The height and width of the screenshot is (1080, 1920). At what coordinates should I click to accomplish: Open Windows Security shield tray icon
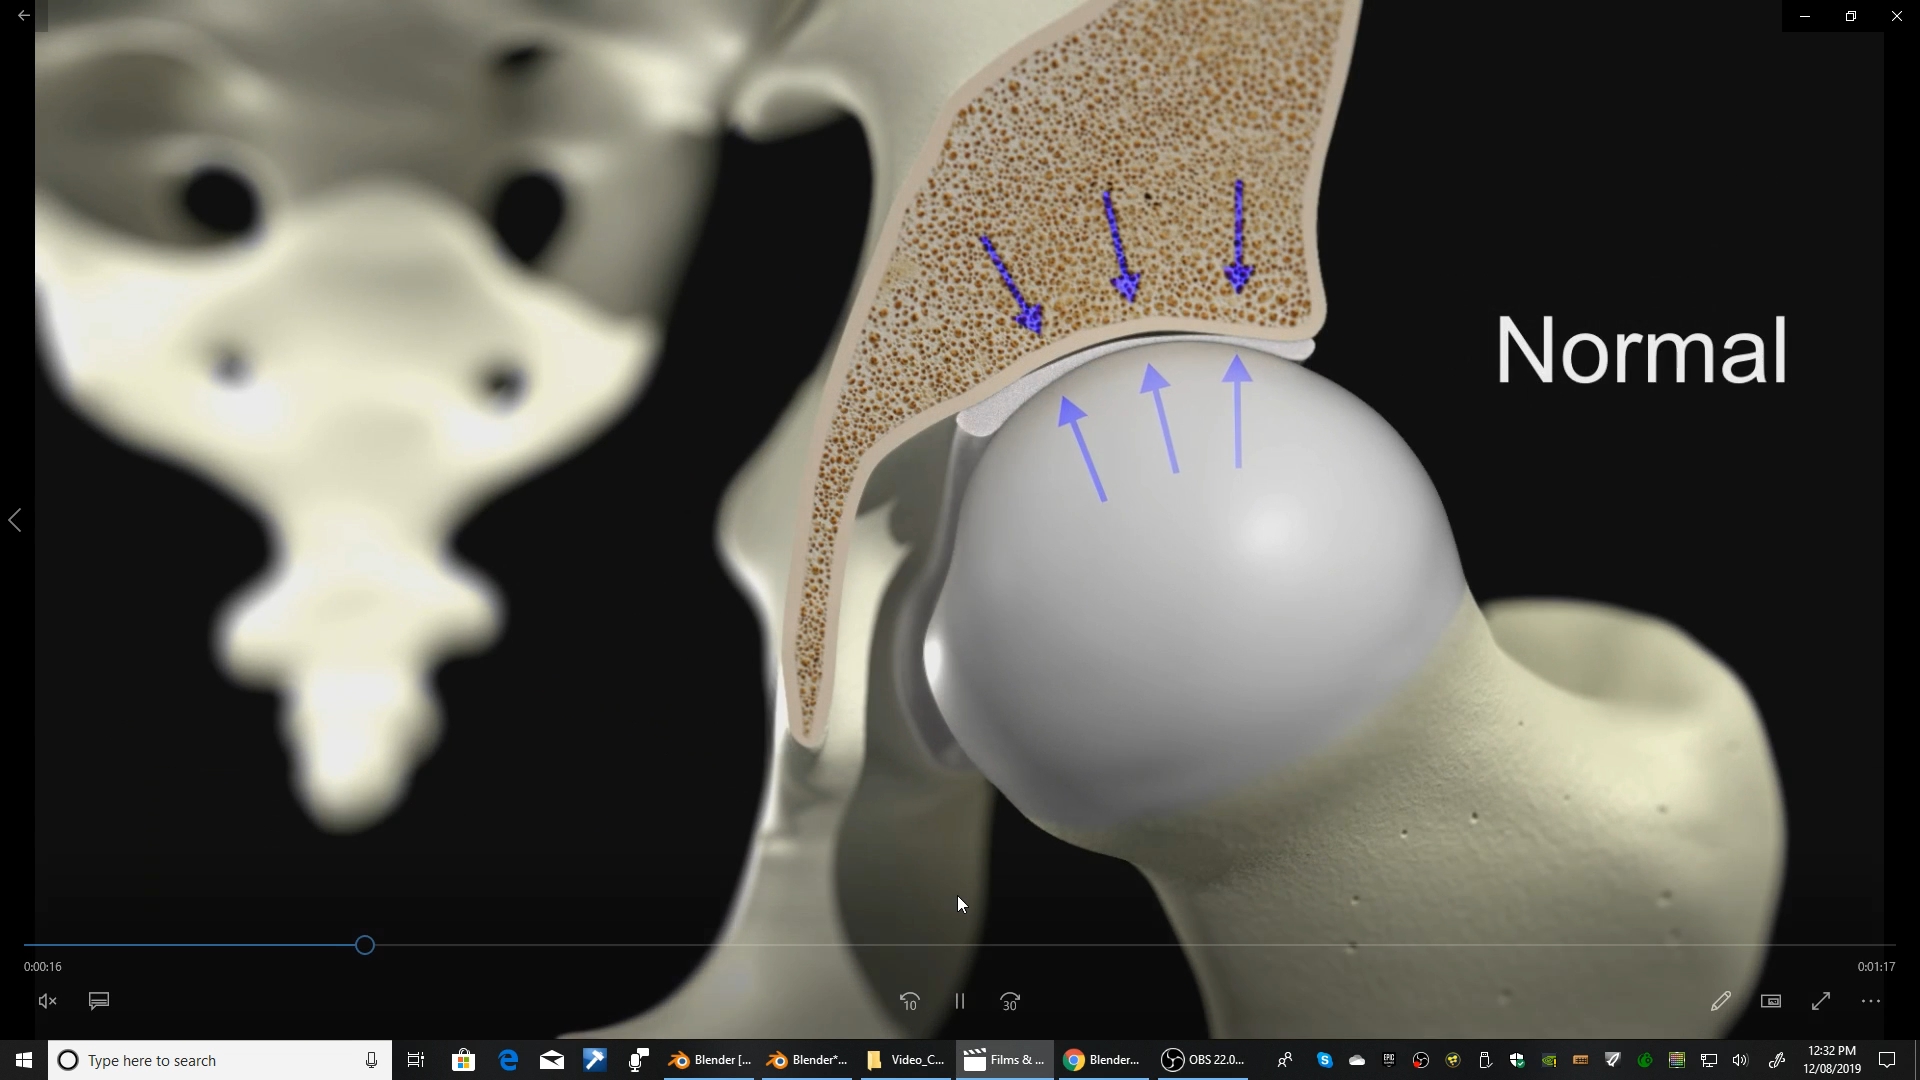(x=1517, y=1060)
